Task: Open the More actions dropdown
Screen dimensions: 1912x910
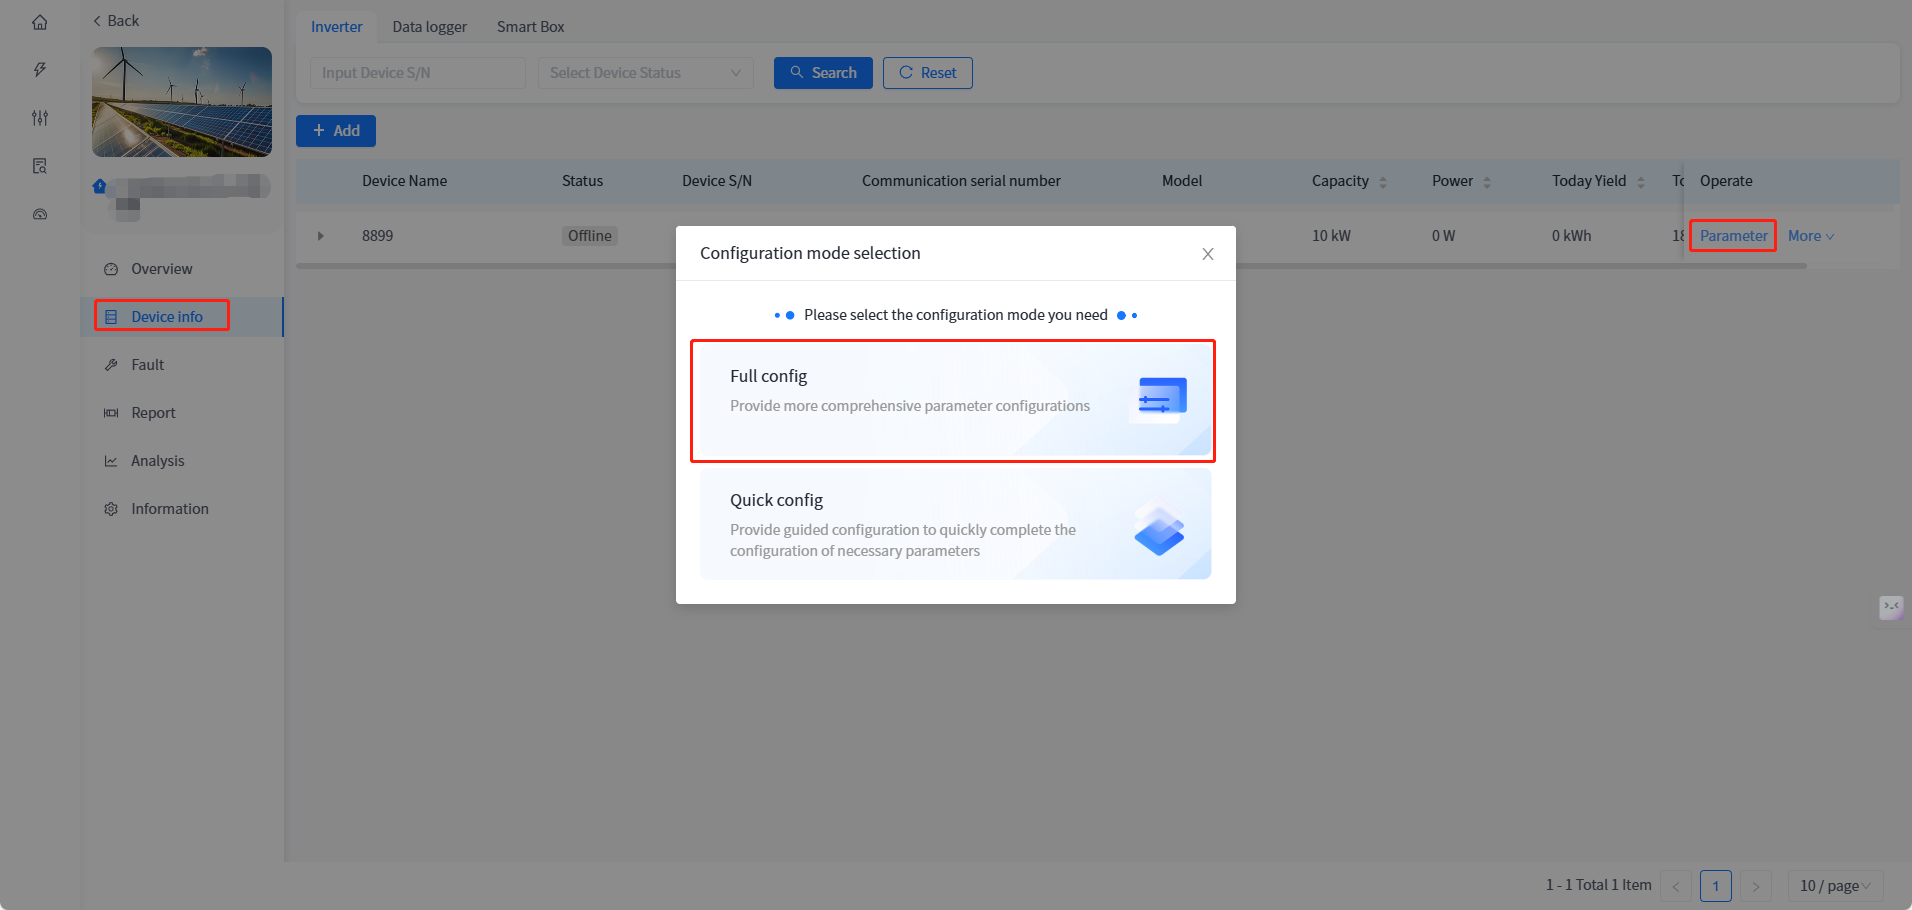Action: pos(1810,236)
